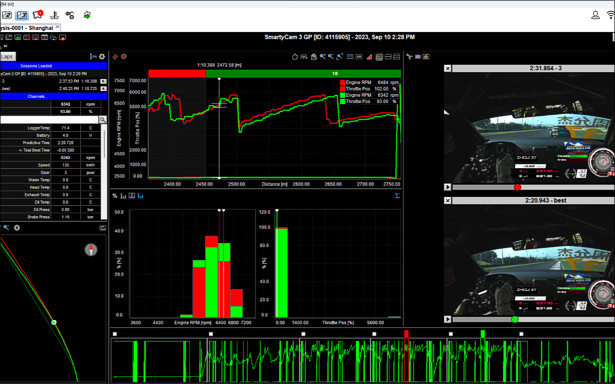Toggle the first checkbox above the bottom timeline
Viewport: 615px width, 384px height.
point(115,334)
